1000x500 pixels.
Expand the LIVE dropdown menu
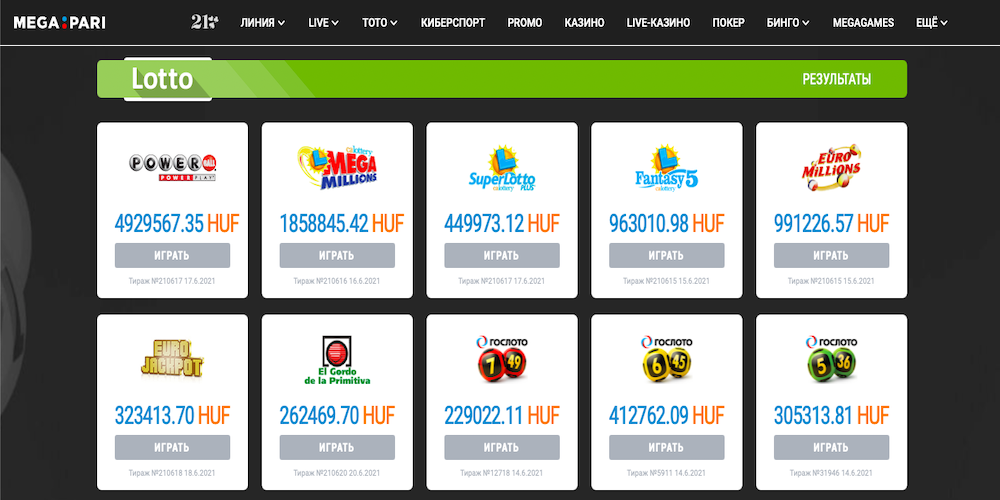click(x=324, y=22)
